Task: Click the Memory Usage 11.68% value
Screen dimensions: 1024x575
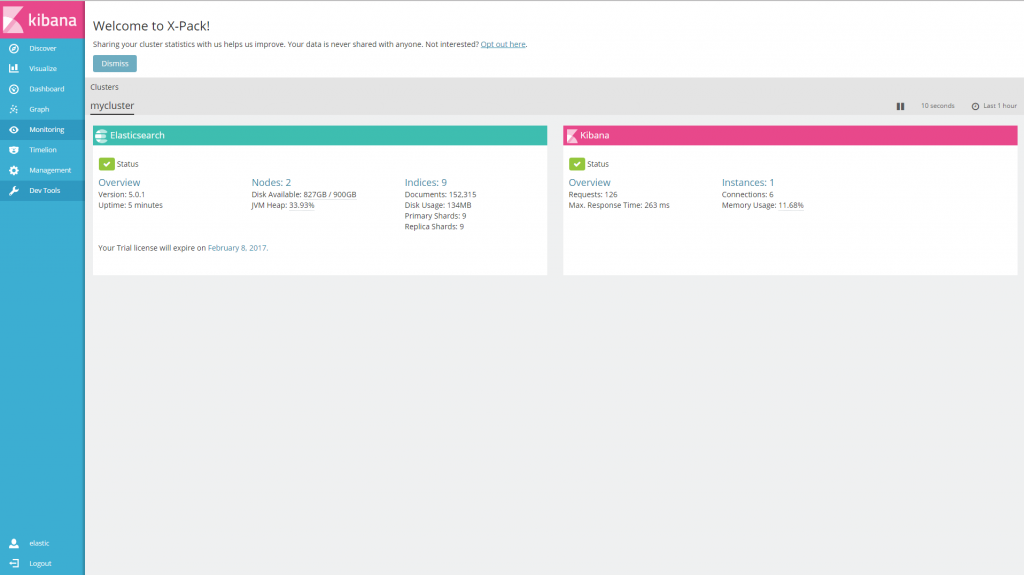Action: coord(791,205)
